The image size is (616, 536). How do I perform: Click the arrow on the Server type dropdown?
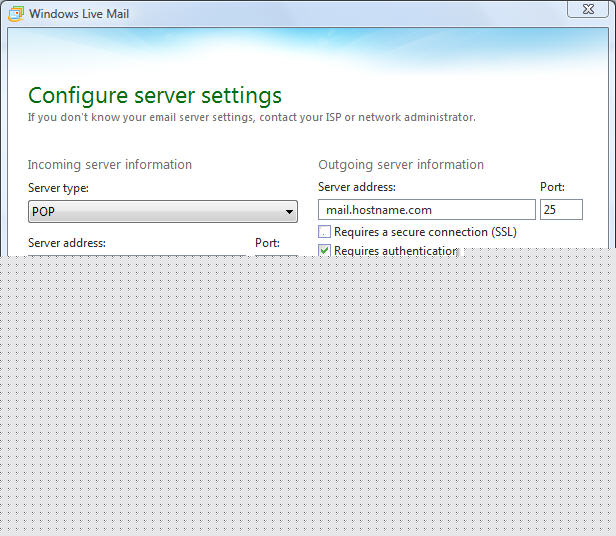point(289,212)
